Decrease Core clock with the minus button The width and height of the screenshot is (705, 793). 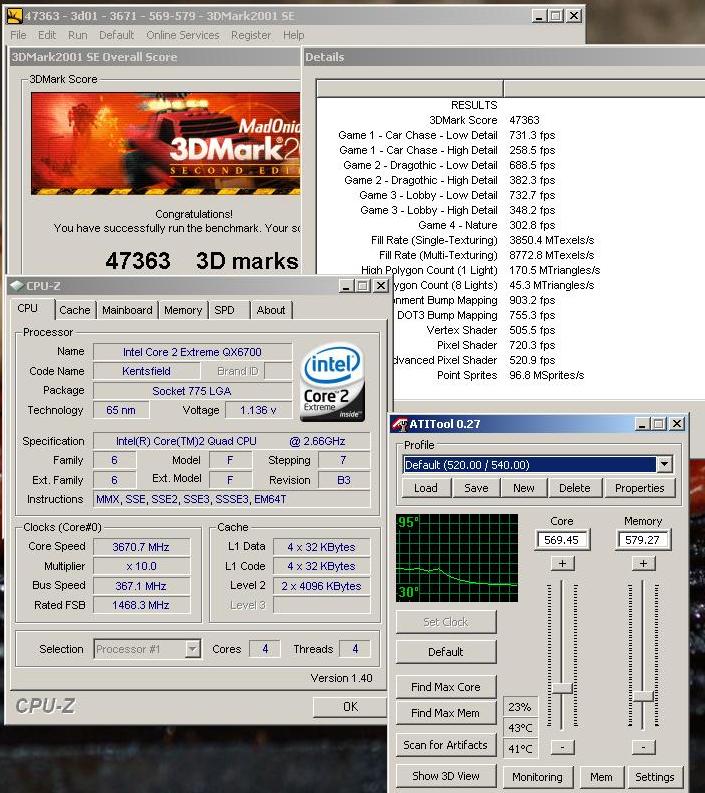[562, 747]
